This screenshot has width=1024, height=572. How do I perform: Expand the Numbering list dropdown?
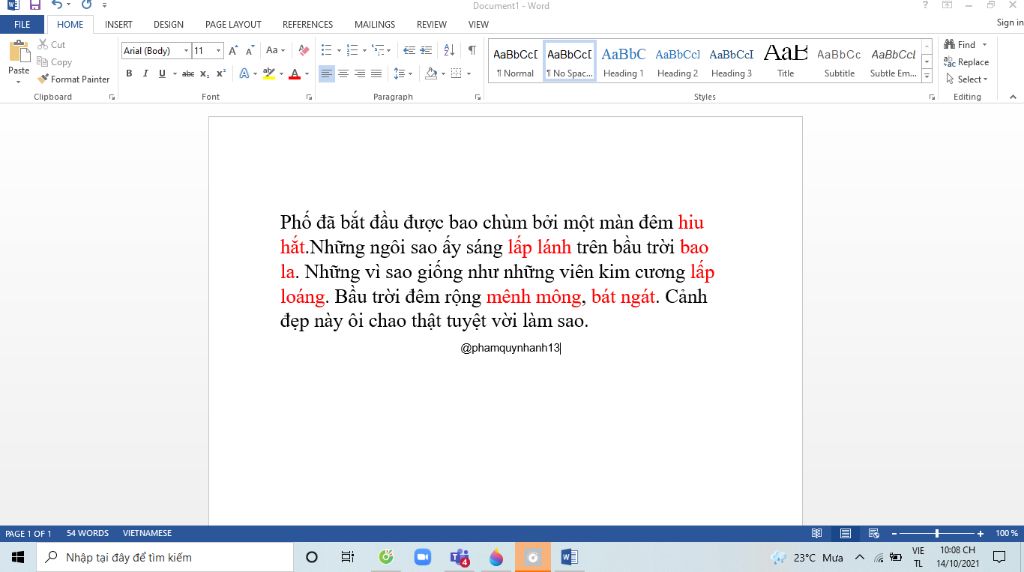pyautogui.click(x=364, y=50)
